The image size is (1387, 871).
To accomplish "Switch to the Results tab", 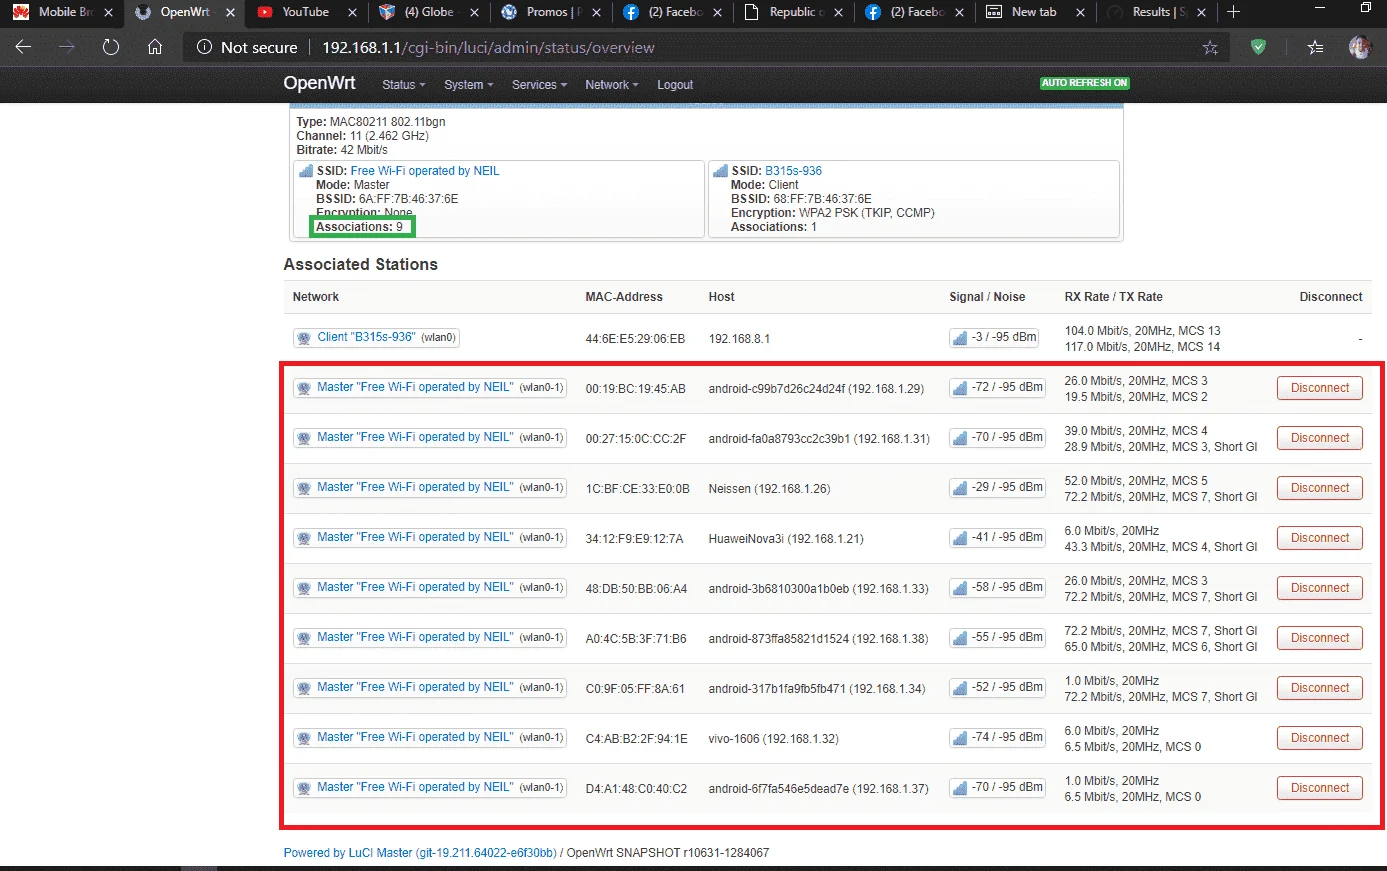I will pos(1158,12).
